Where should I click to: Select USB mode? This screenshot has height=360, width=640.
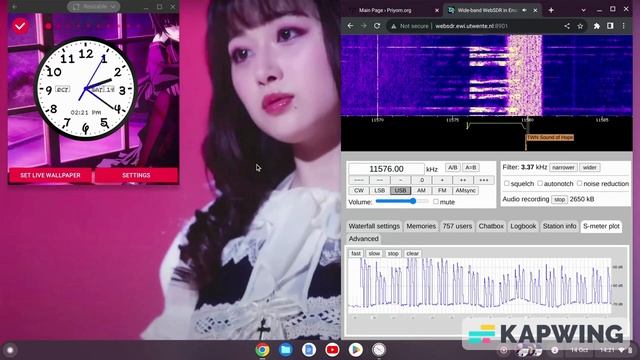400,191
